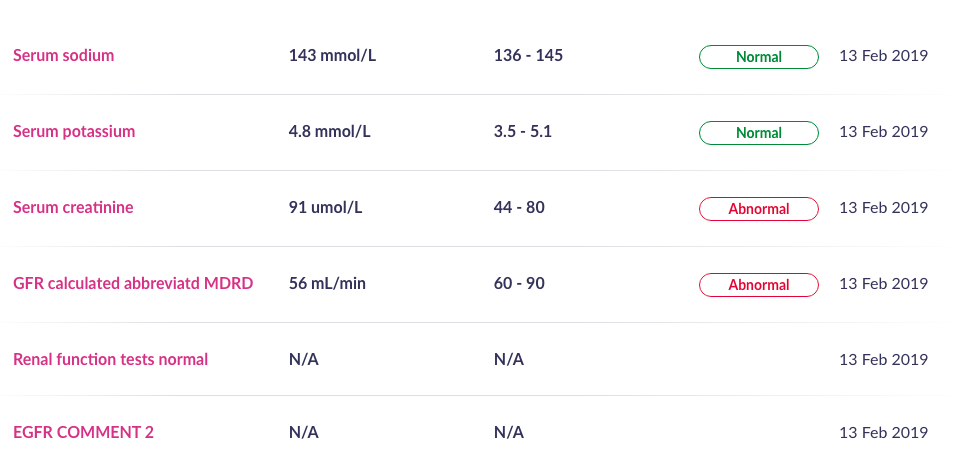Click the 143 mmol/L sodium value
Screen dimensions: 966x454
pyautogui.click(x=332, y=56)
